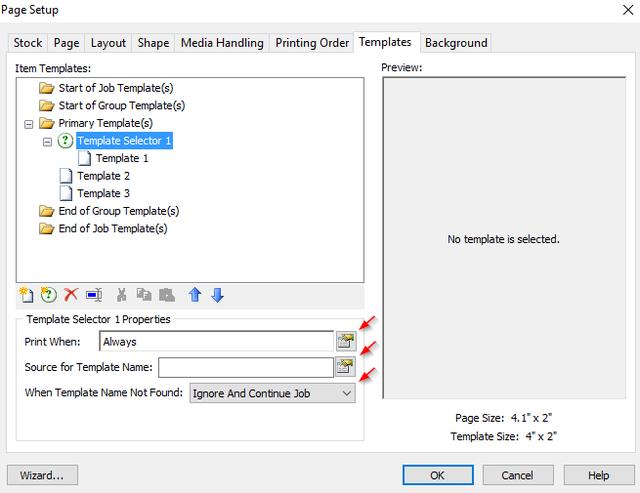640x493 pixels.
Task: Select the End of Job Template(s) folder
Action: pos(113,229)
